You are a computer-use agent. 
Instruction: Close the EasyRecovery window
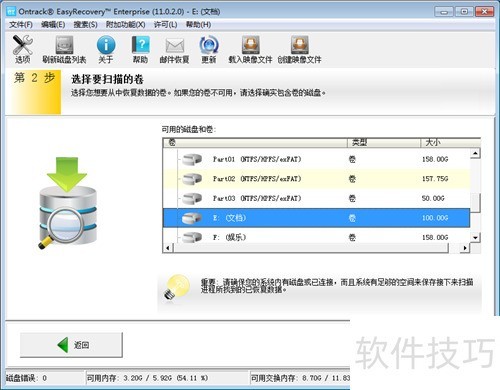point(484,12)
